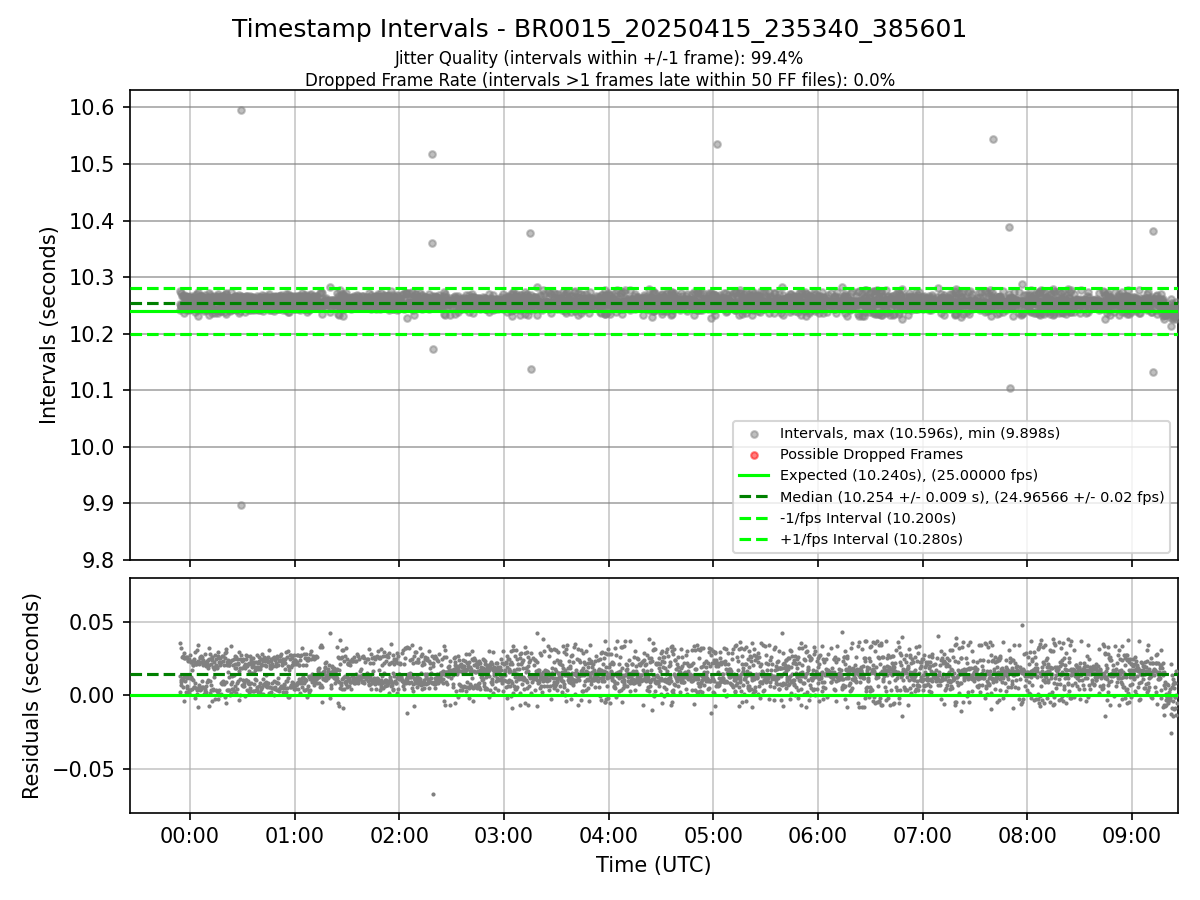Click the gray dot marker beside 'Intervals, max' in the legend
Image resolution: width=1200 pixels, height=900 pixels.
pos(755,434)
